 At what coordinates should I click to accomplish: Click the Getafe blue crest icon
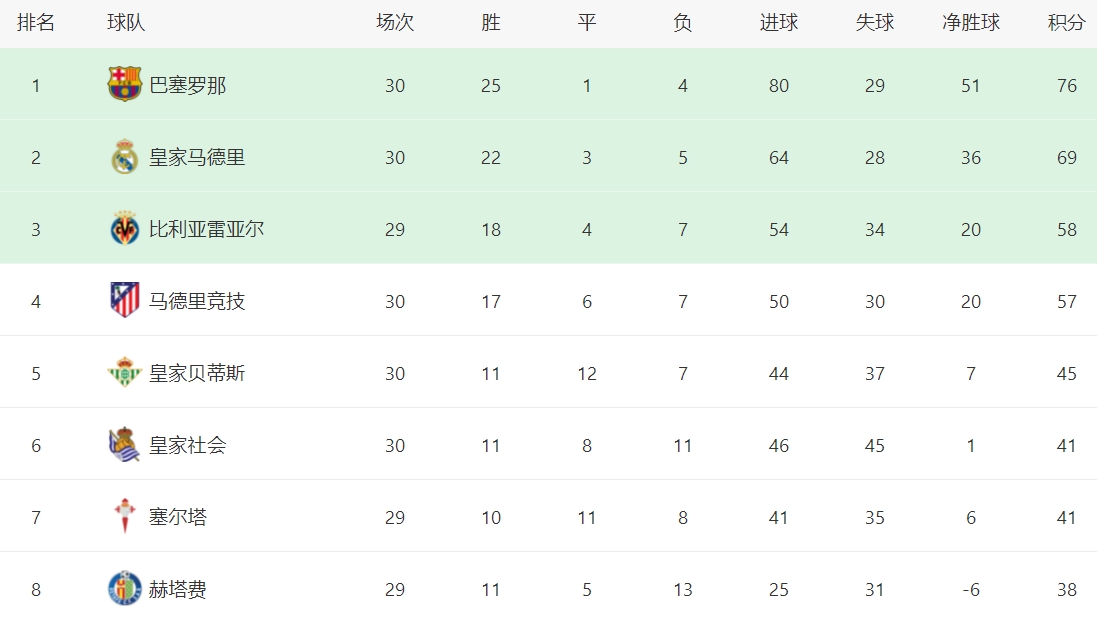125,589
